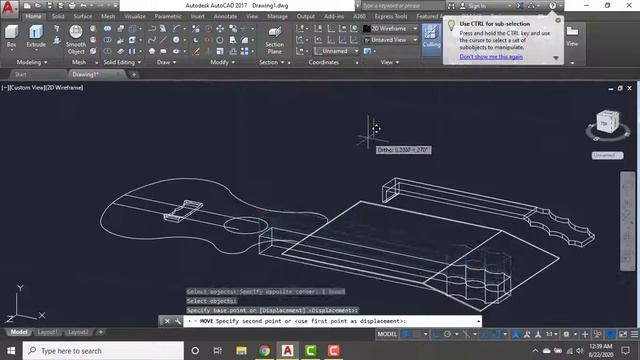Expand the Draw panel
The height and width of the screenshot is (360, 640).
click(167, 62)
